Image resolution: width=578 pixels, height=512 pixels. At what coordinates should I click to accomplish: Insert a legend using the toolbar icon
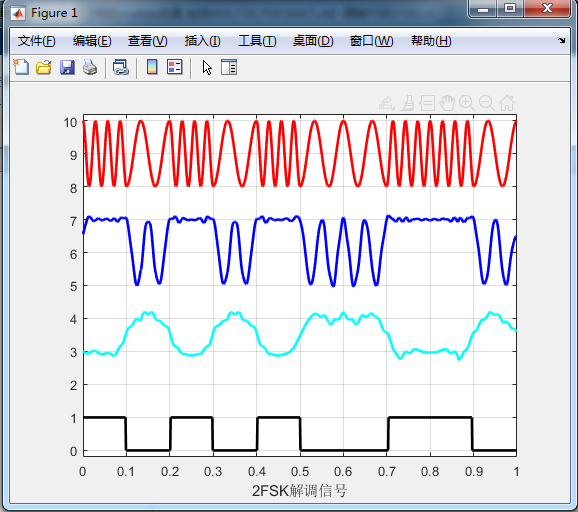tap(174, 67)
